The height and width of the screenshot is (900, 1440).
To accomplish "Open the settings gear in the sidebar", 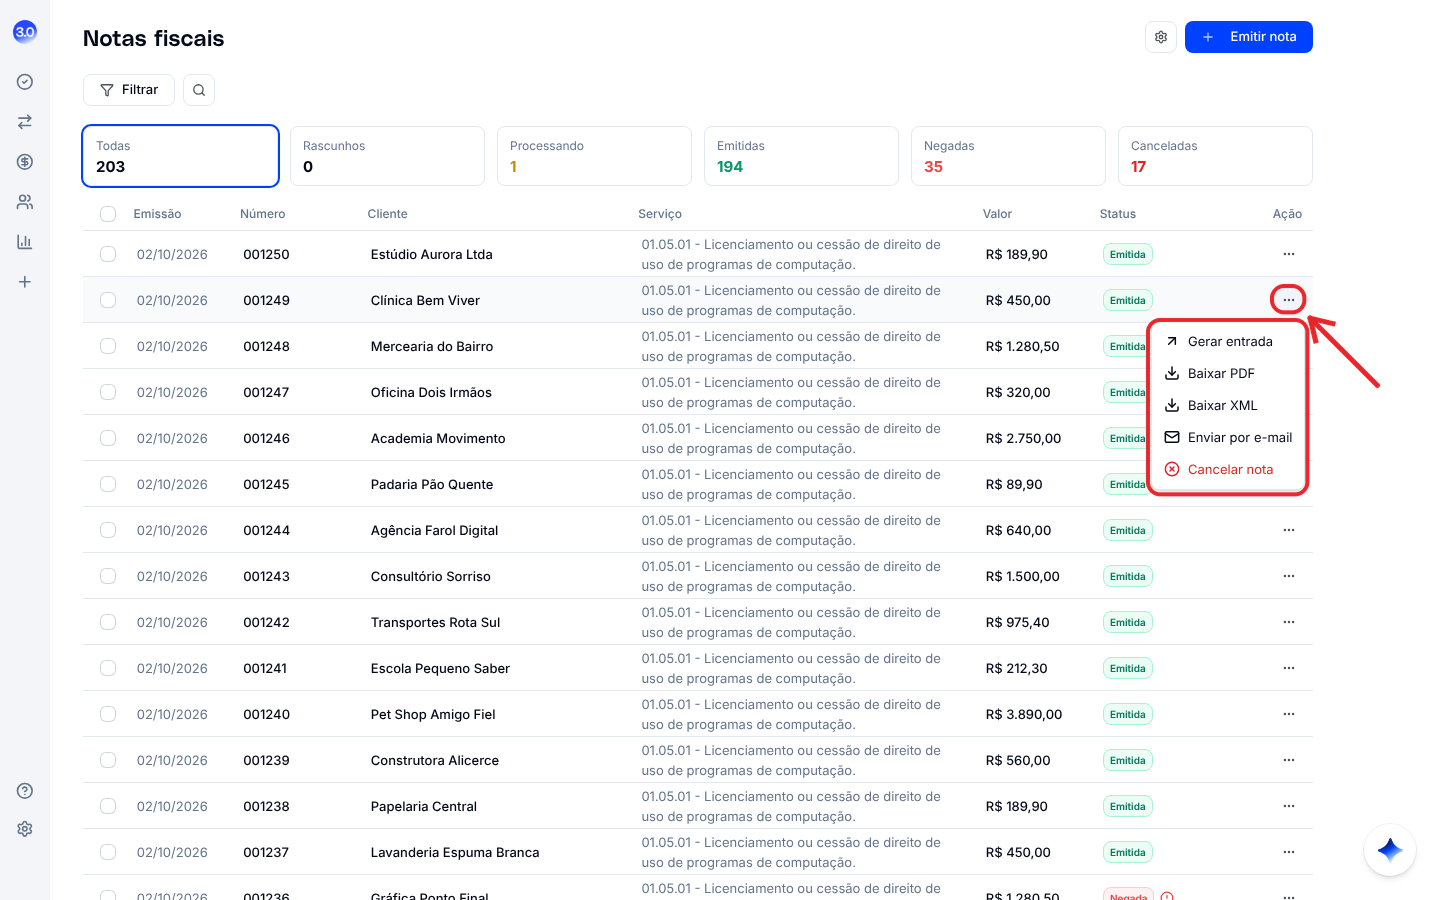I will [25, 829].
